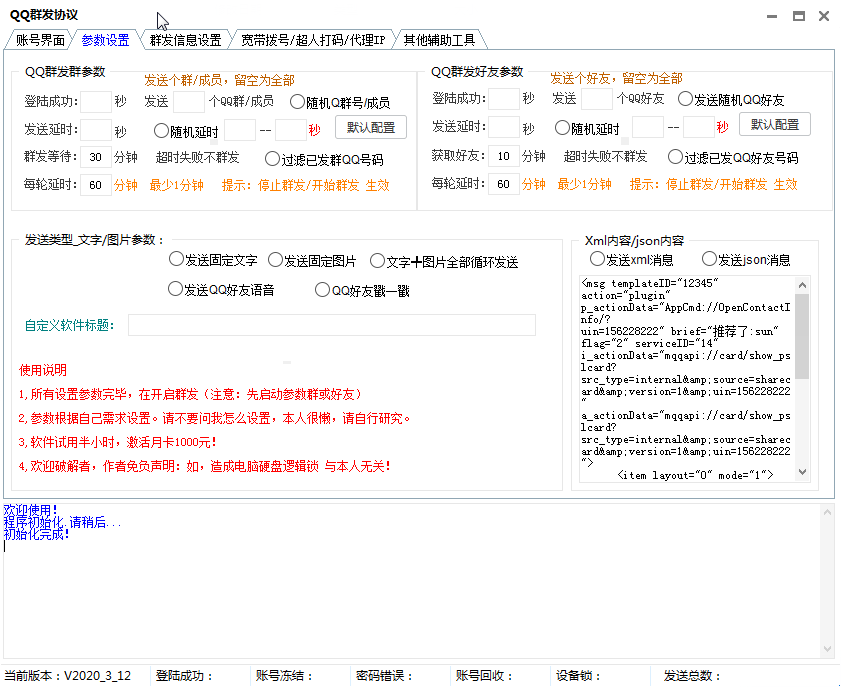Click the 登陆成功 status bar entry
Image resolution: width=841 pixels, height=687 pixels.
pyautogui.click(x=184, y=676)
